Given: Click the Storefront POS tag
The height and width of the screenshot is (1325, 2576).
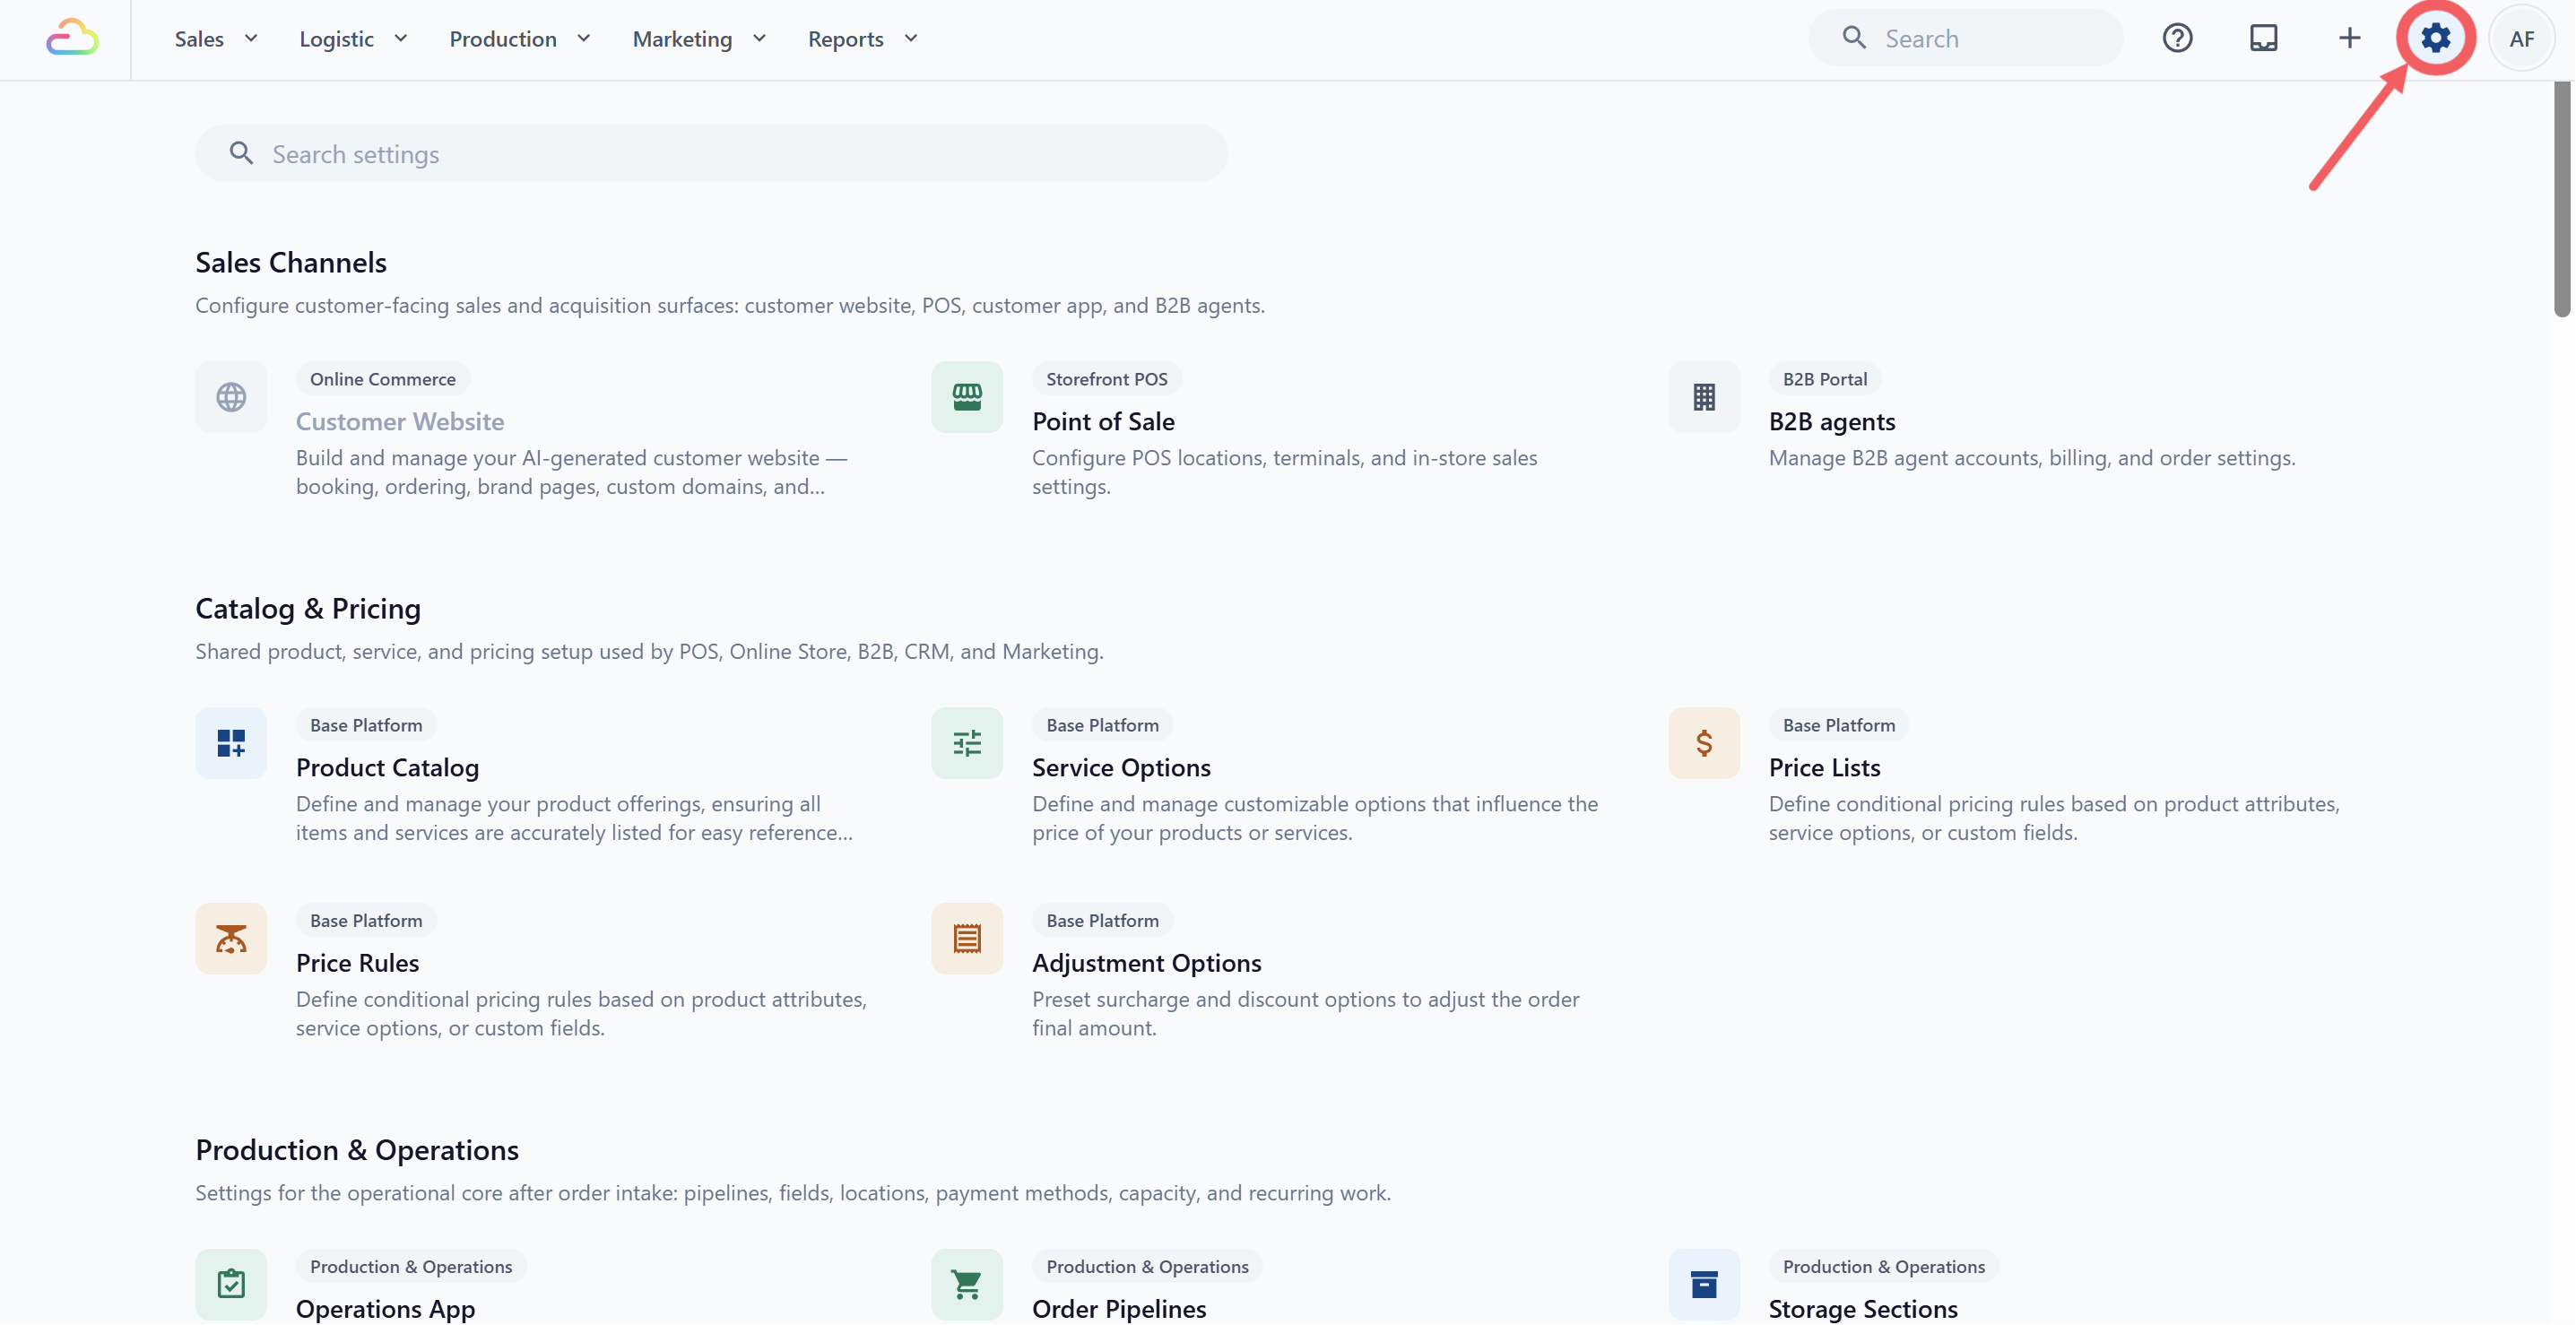Looking at the screenshot, I should pyautogui.click(x=1106, y=379).
